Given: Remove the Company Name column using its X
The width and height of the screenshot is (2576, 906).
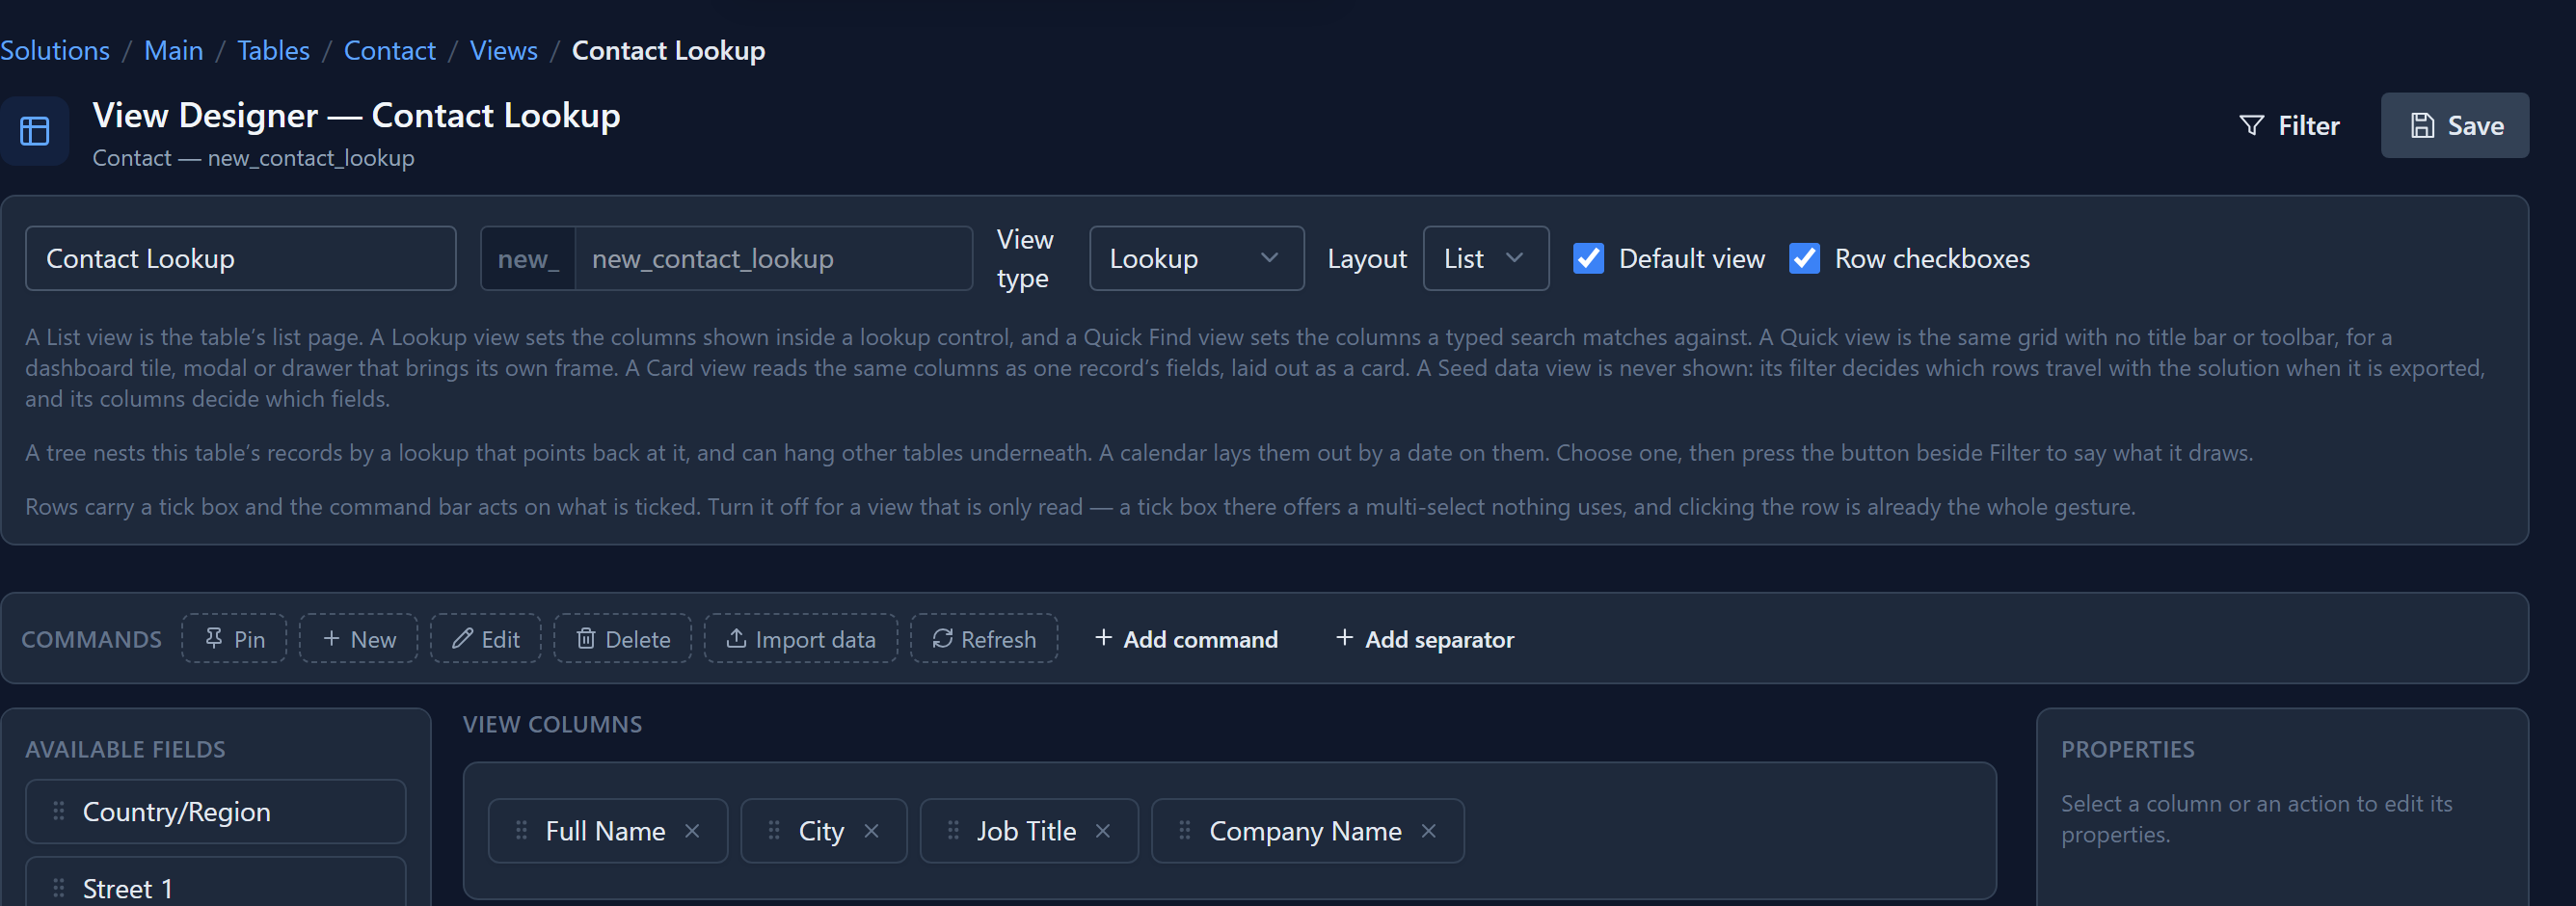Looking at the screenshot, I should (x=1429, y=831).
